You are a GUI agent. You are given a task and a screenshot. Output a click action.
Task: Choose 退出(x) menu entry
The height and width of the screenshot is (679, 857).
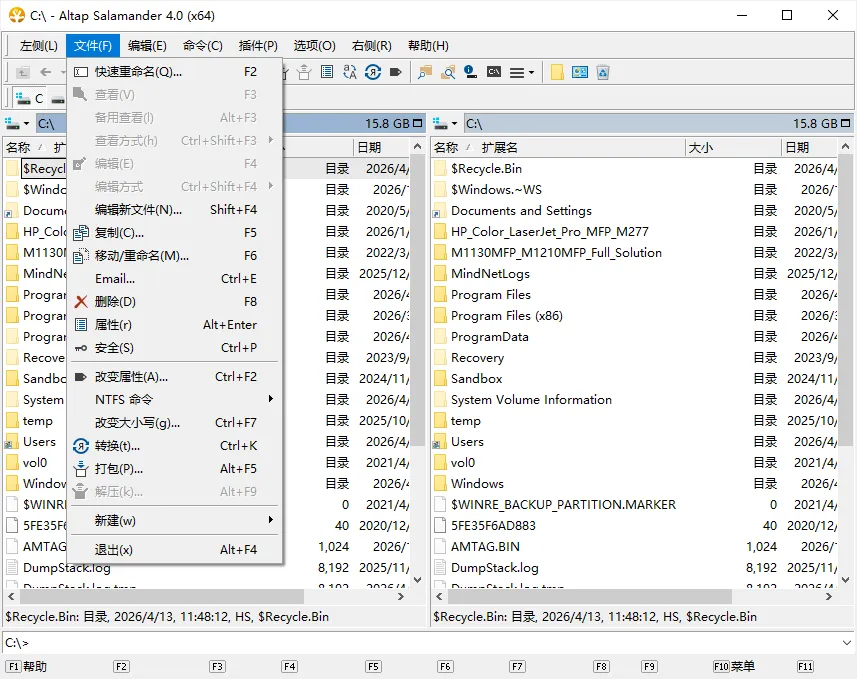pos(175,549)
